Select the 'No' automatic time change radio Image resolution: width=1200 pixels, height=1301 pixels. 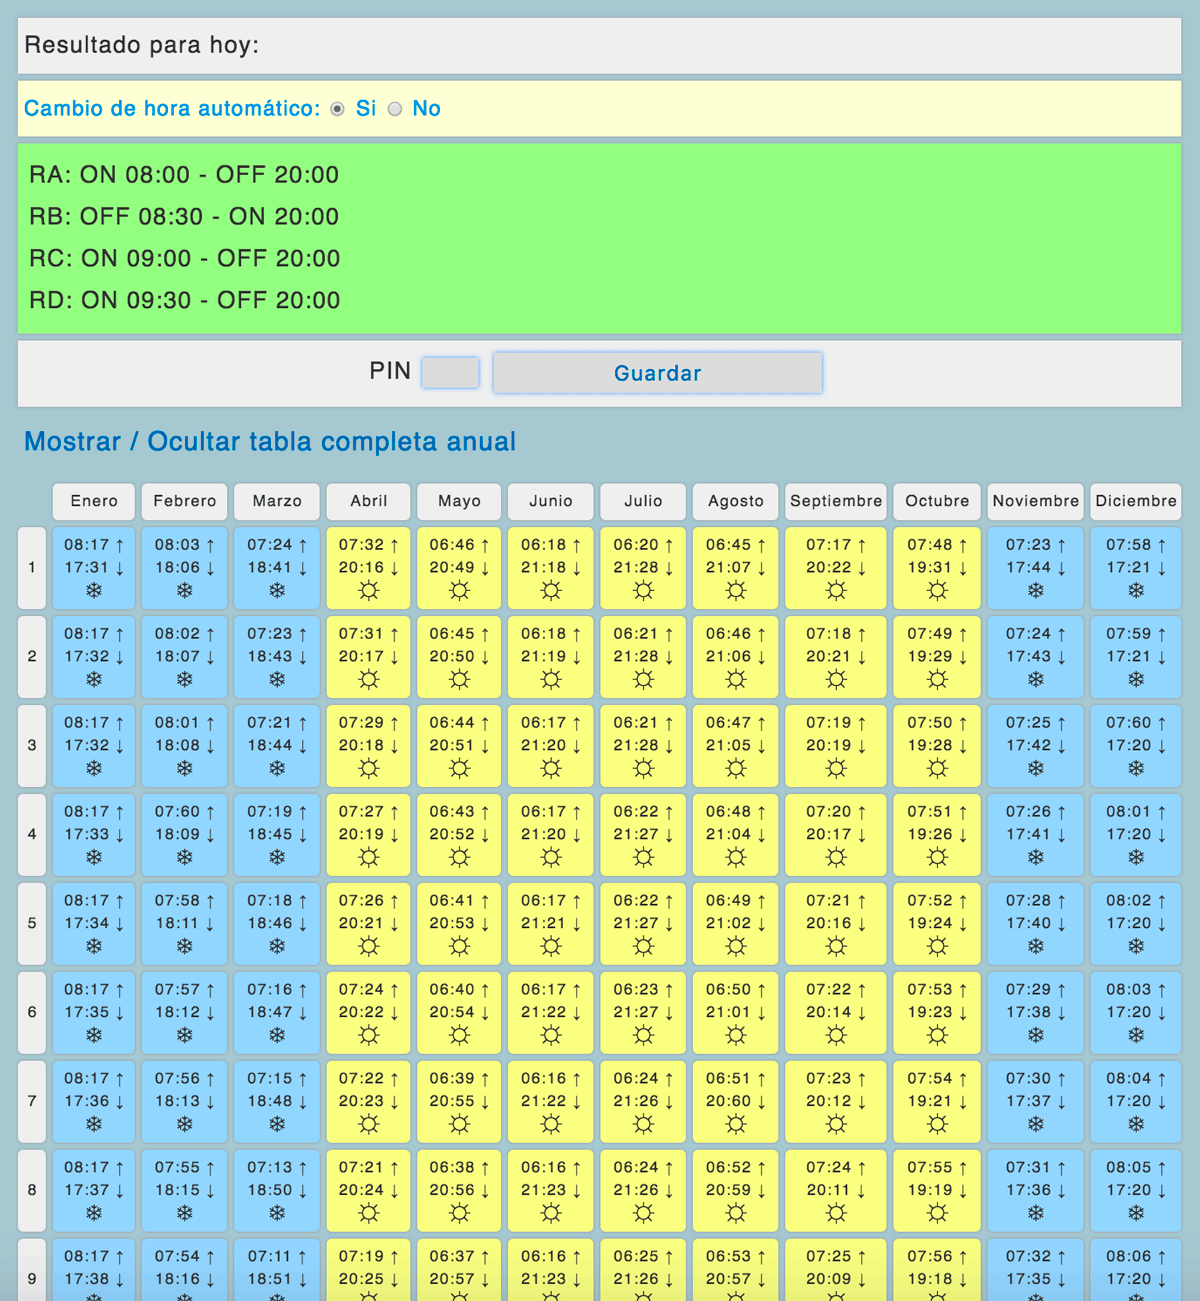[x=395, y=109]
